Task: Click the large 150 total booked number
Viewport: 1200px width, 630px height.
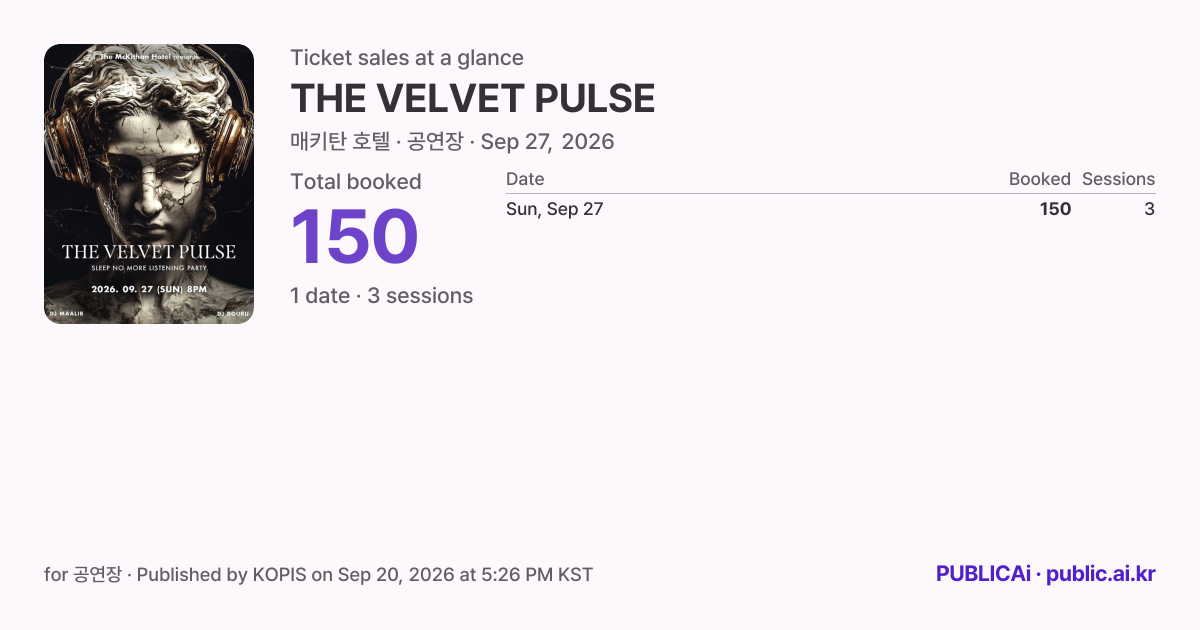Action: [x=354, y=237]
